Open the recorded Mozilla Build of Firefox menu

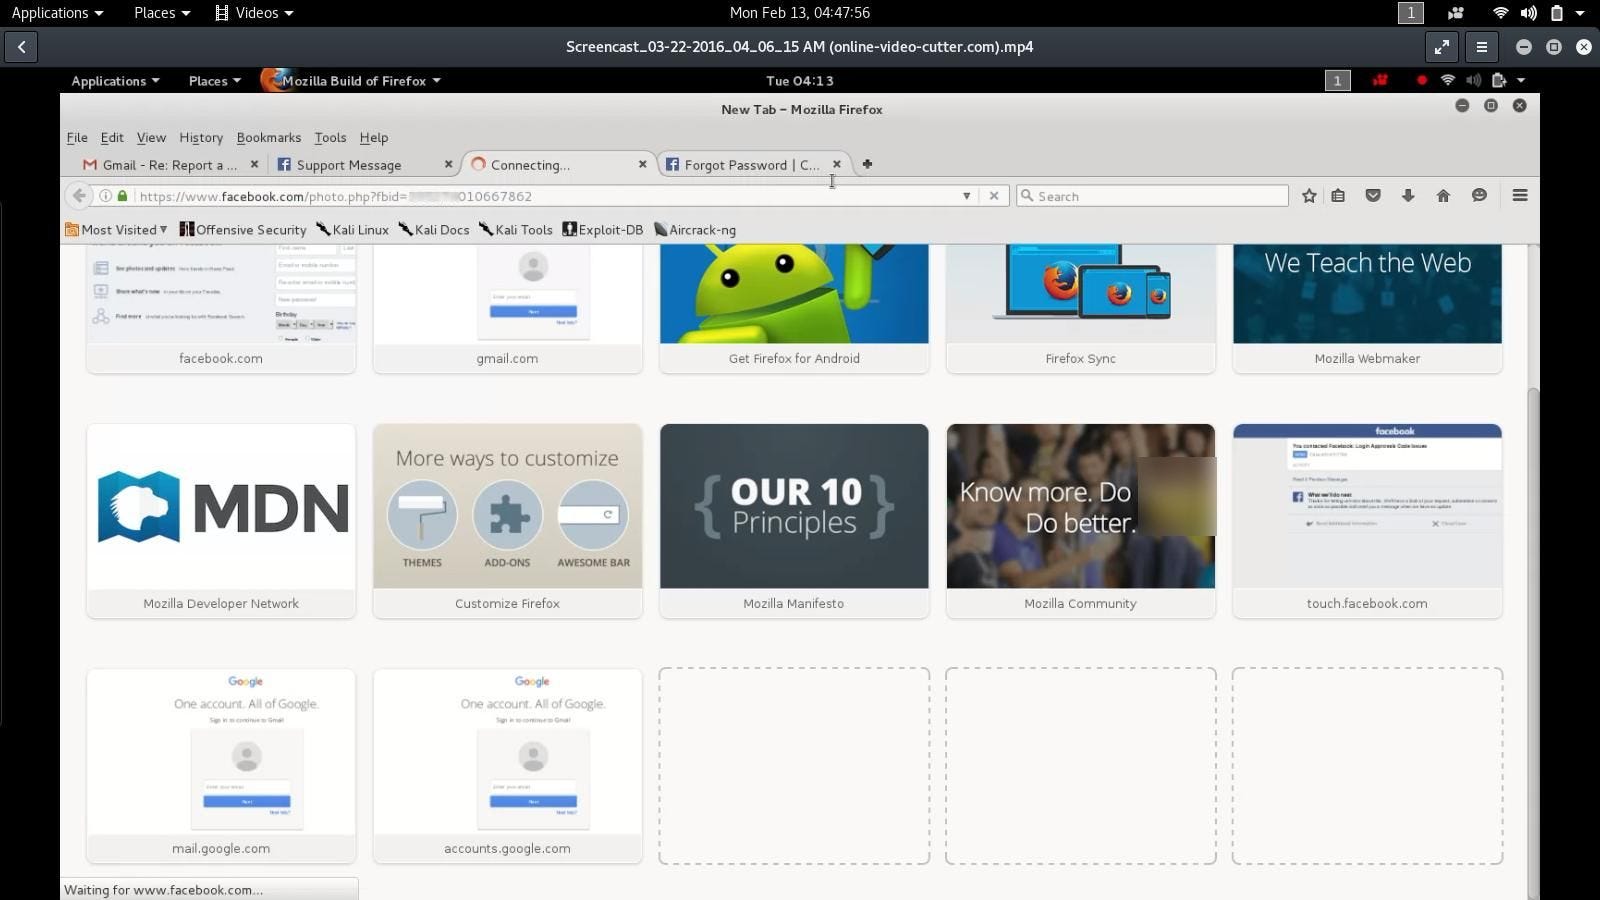pyautogui.click(x=351, y=81)
